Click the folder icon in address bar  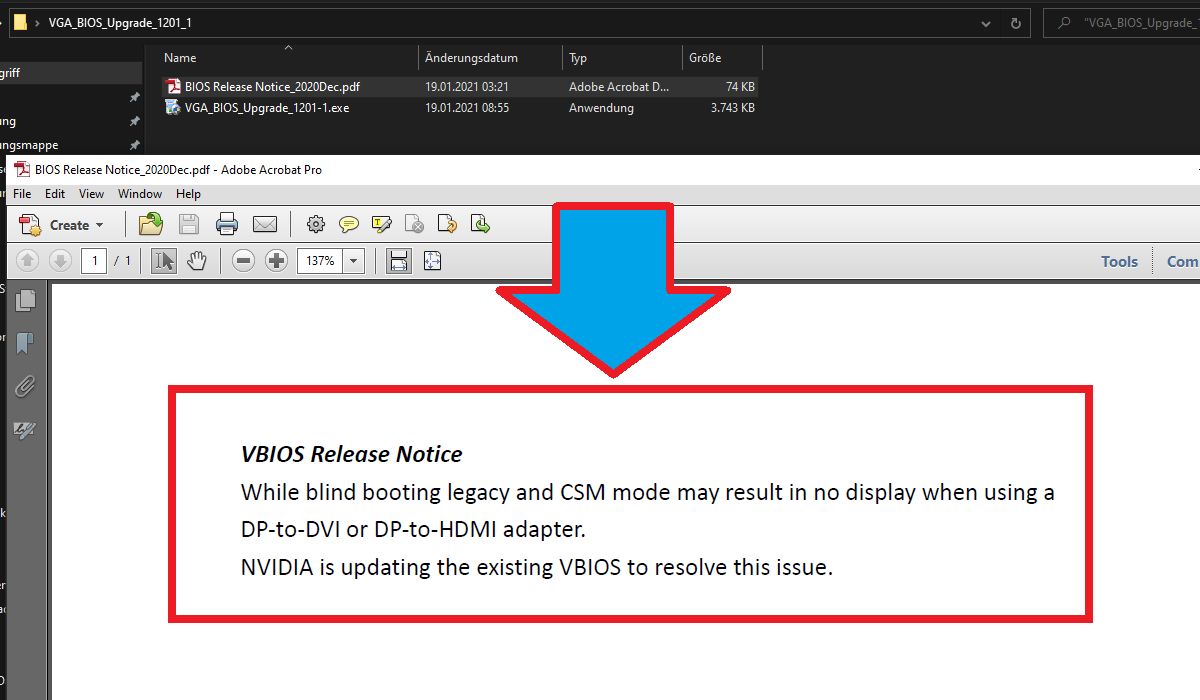pos(20,22)
